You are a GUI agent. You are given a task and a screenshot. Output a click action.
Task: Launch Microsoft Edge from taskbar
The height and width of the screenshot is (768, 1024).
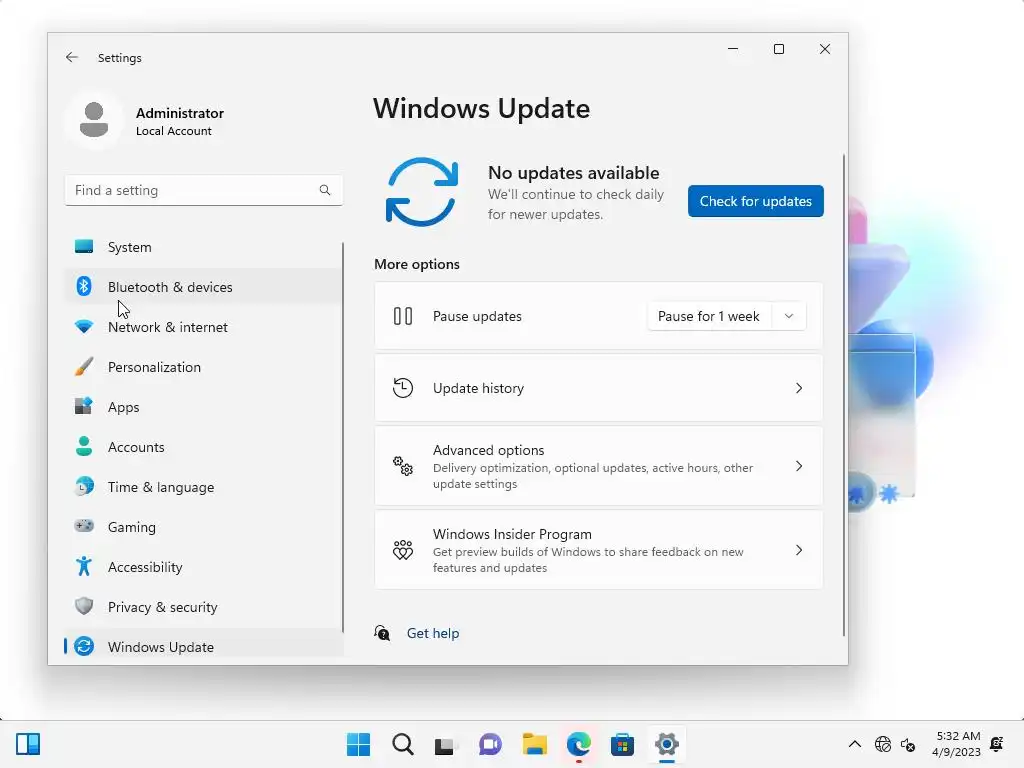click(579, 744)
